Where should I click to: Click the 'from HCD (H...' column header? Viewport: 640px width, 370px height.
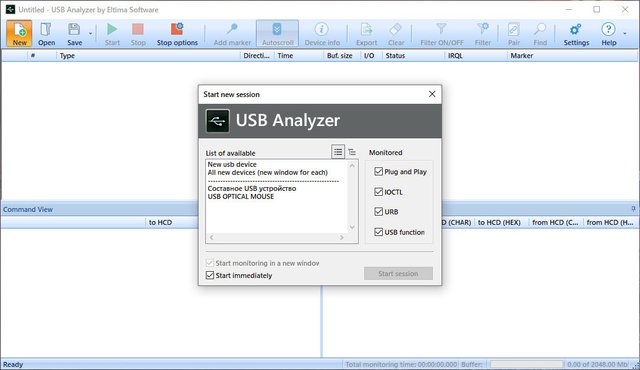610,222
